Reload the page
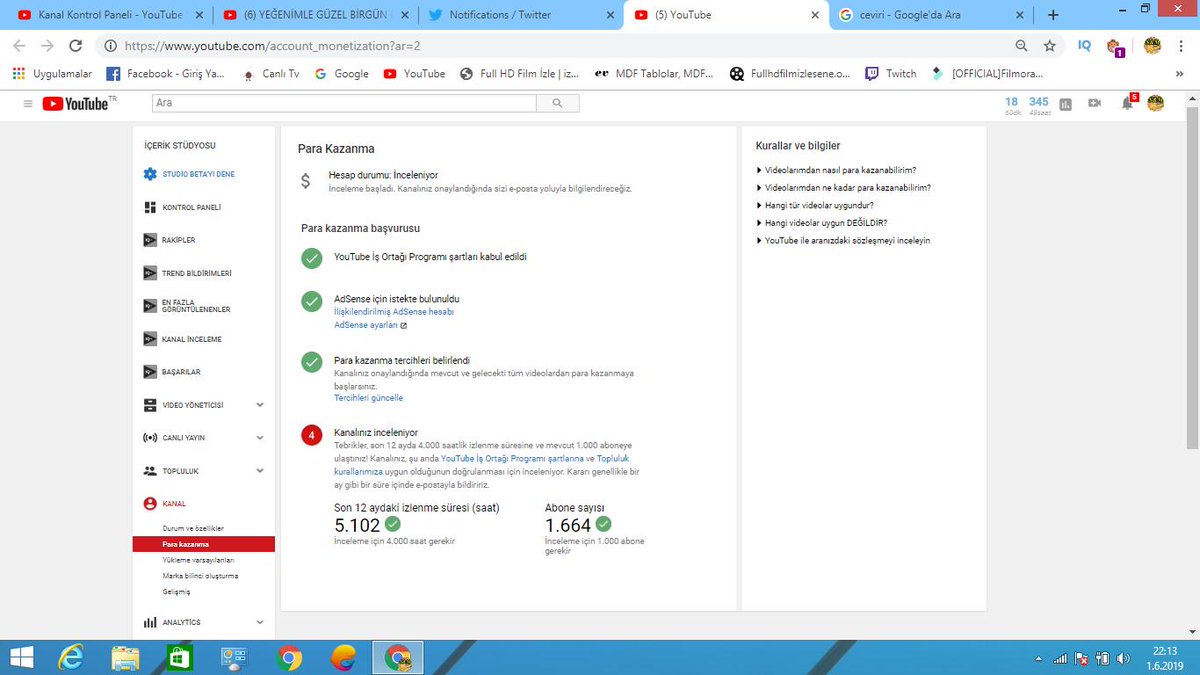 pos(75,46)
